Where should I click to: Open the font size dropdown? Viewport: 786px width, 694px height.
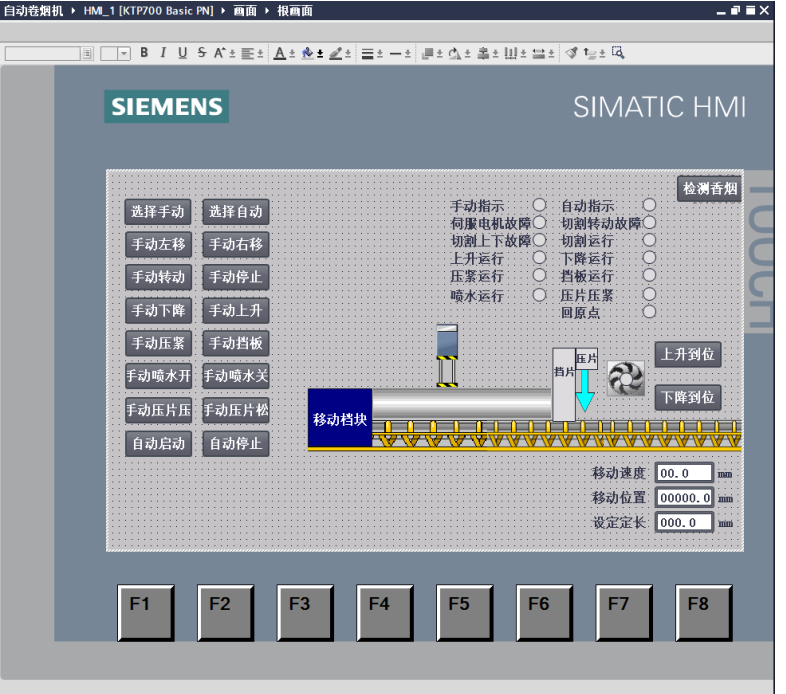(124, 53)
